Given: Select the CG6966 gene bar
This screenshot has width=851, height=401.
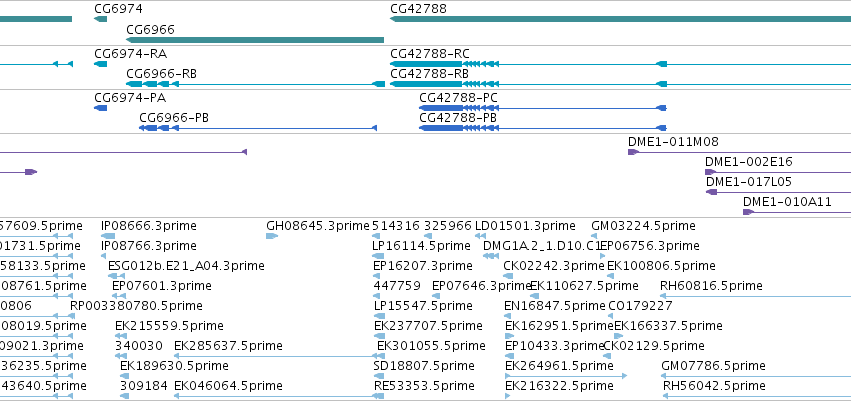Looking at the screenshot, I should (255, 40).
